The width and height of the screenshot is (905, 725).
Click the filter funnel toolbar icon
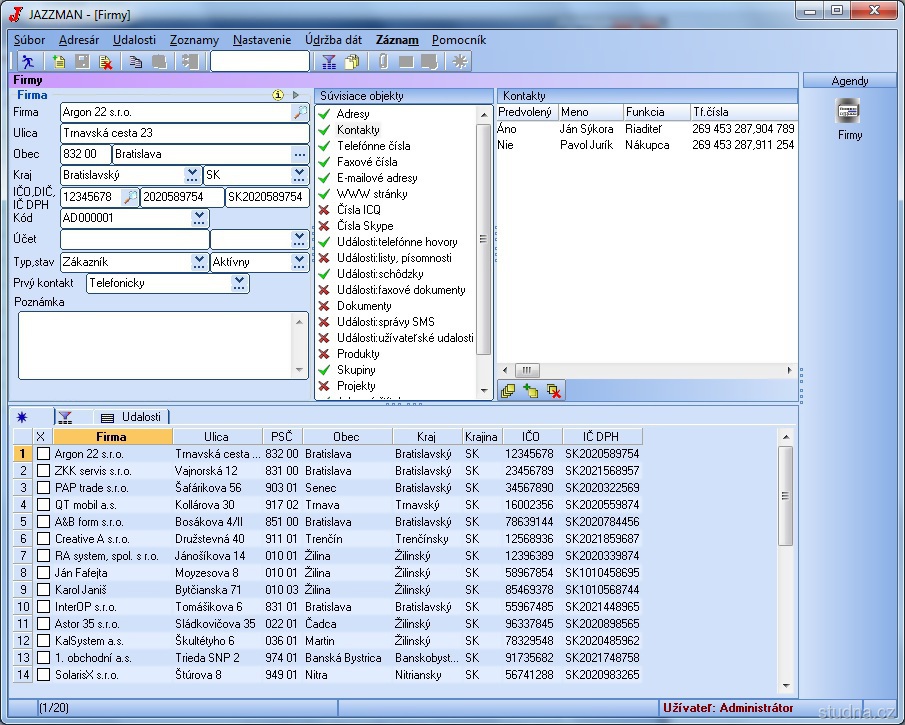[x=328, y=62]
